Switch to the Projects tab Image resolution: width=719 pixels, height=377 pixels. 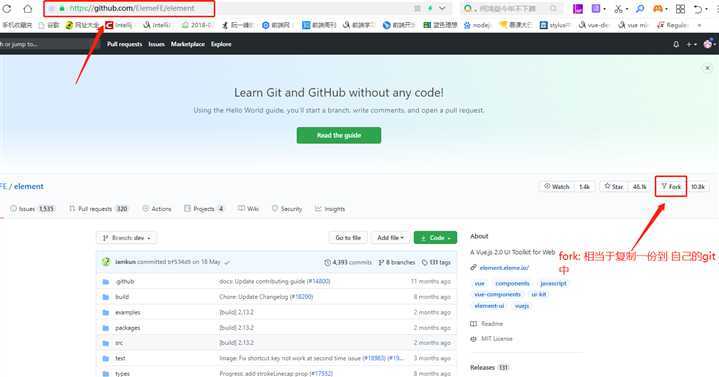pos(204,209)
